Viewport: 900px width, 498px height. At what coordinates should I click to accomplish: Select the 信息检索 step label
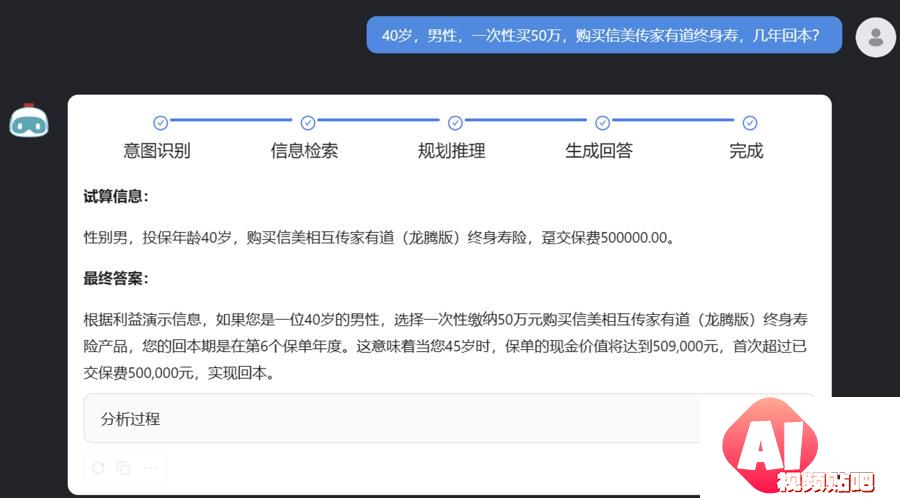click(x=304, y=151)
